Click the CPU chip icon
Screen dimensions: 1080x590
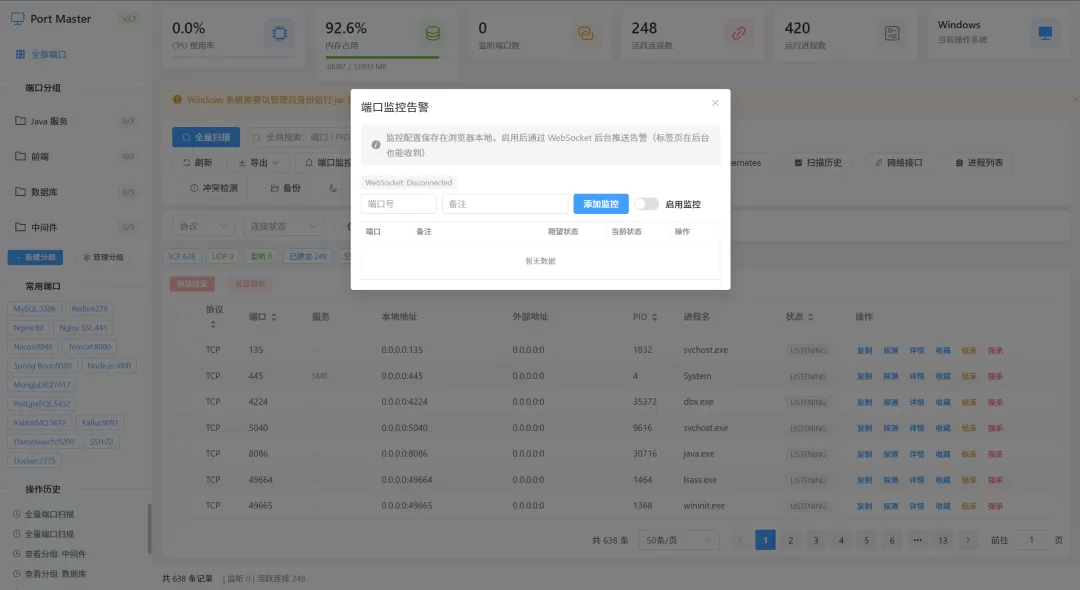(x=280, y=33)
